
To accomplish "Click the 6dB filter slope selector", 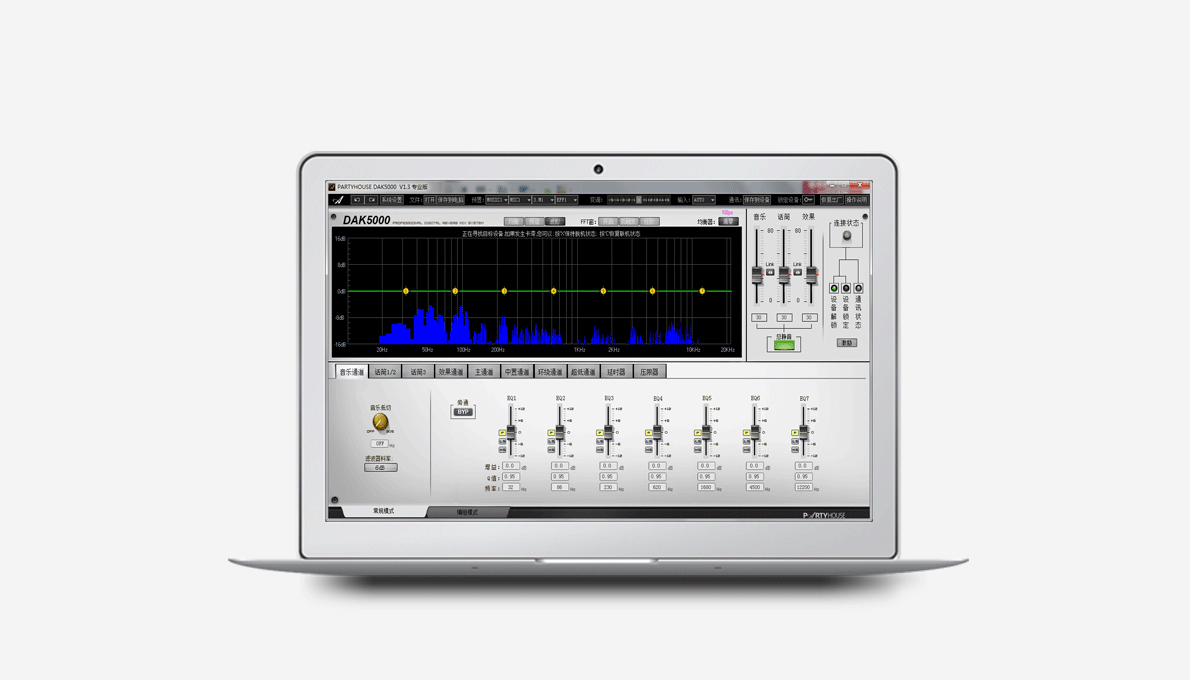I will (380, 468).
